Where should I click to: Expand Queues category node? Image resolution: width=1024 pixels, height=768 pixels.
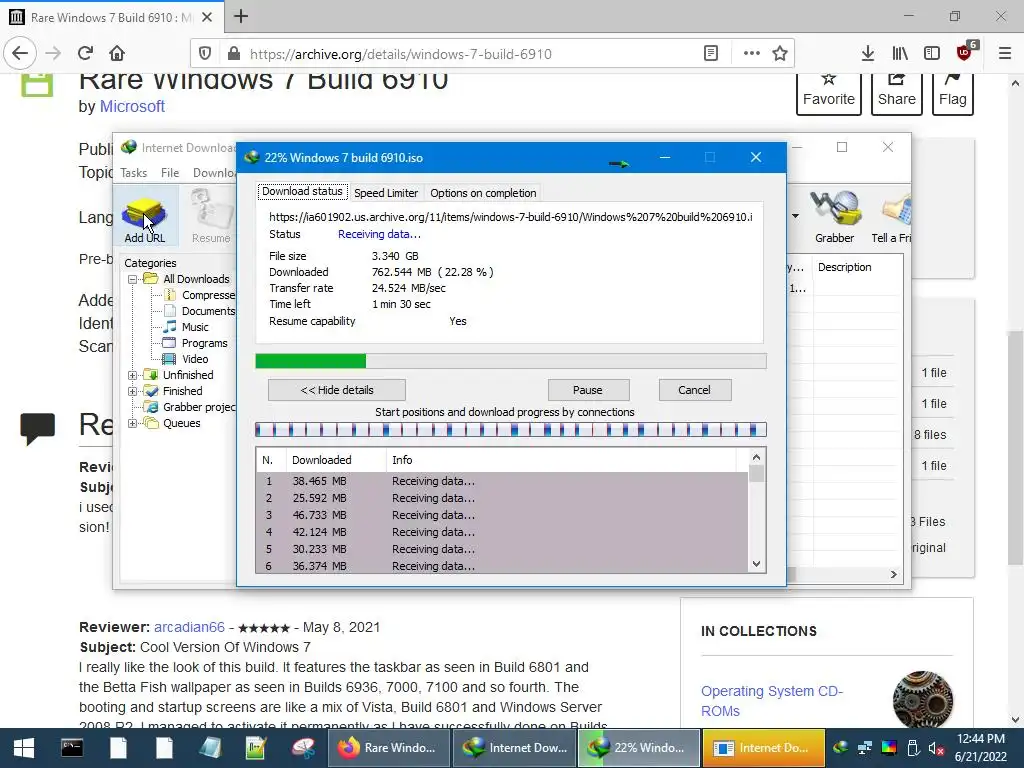[132, 423]
